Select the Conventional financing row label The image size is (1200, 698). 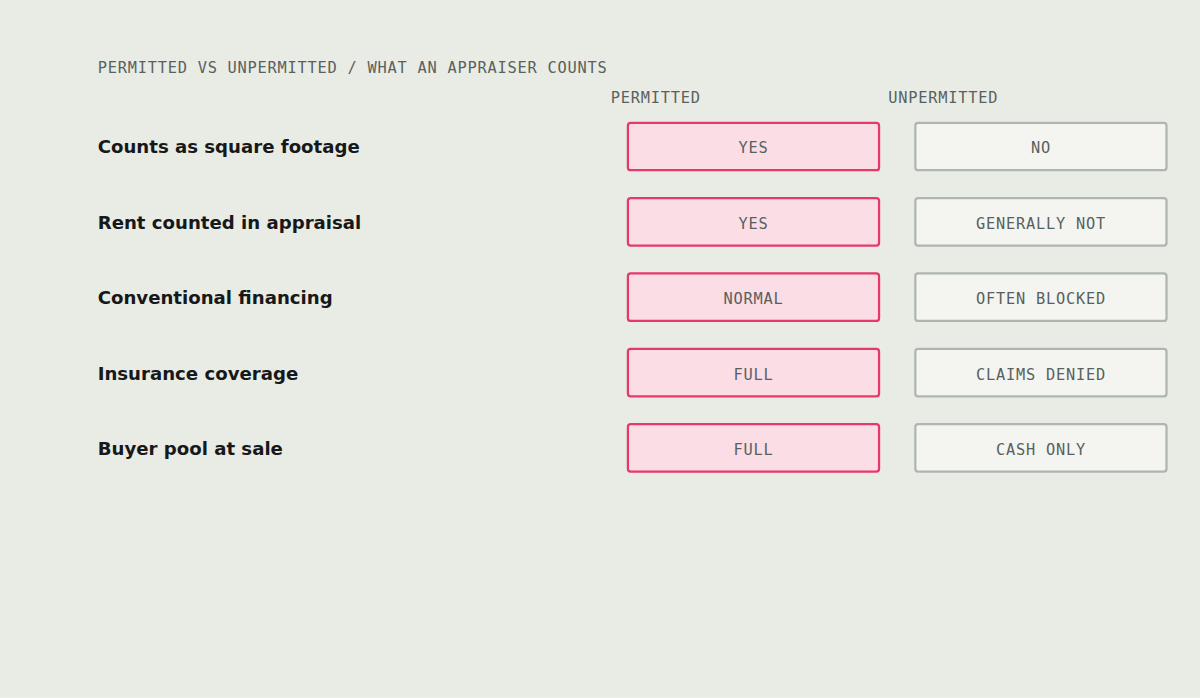tap(215, 297)
